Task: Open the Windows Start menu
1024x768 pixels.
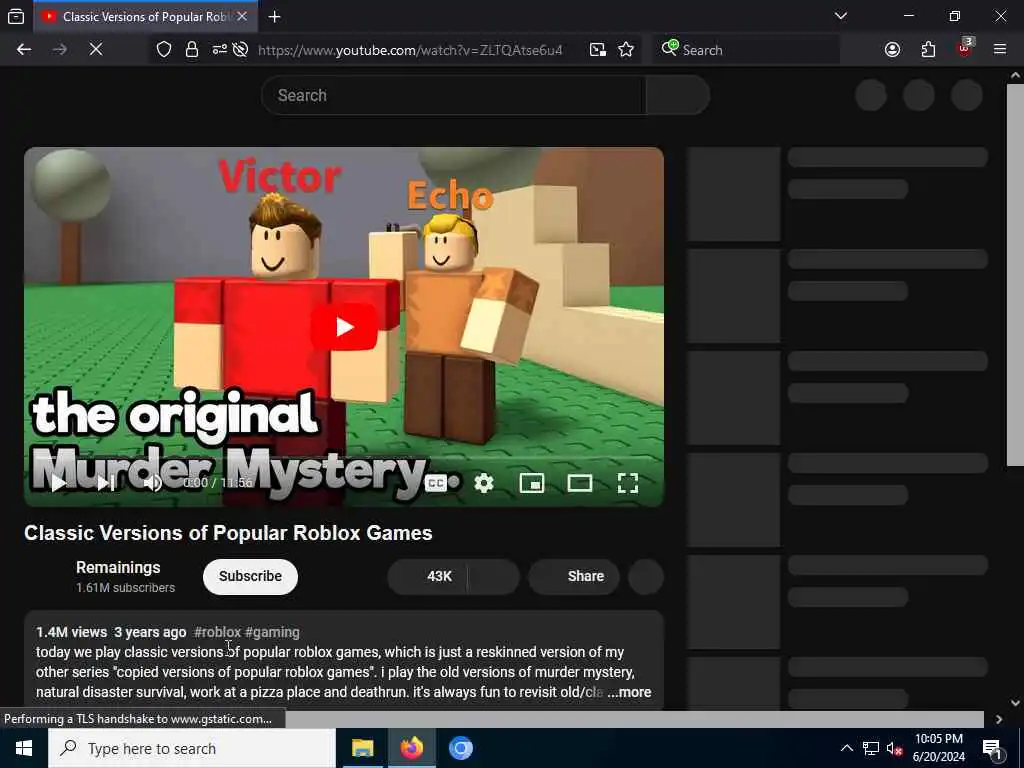Action: 24,748
